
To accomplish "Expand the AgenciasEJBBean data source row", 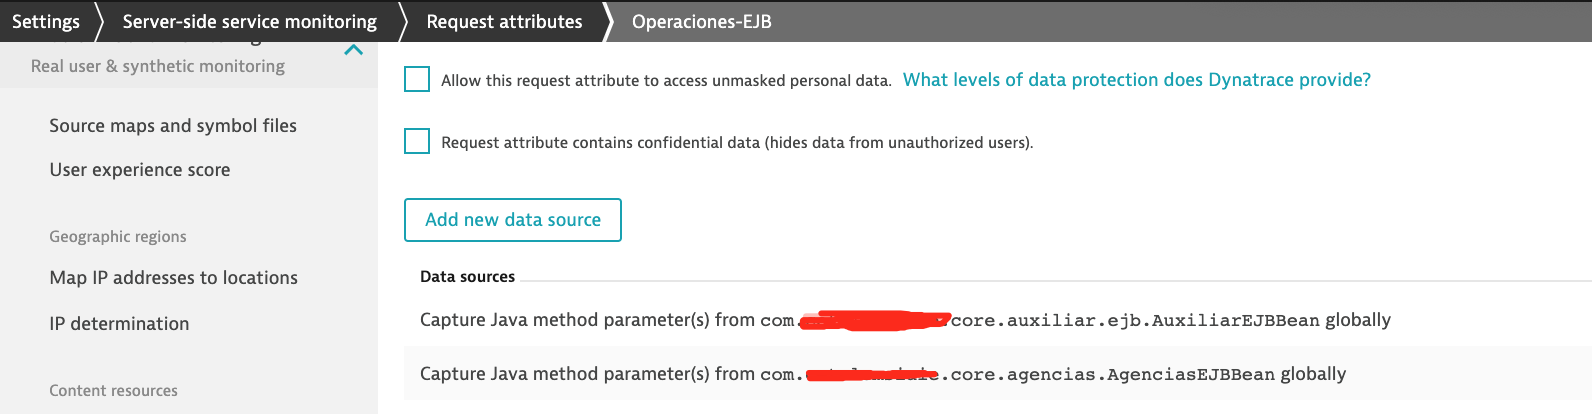I will pyautogui.click(x=883, y=374).
